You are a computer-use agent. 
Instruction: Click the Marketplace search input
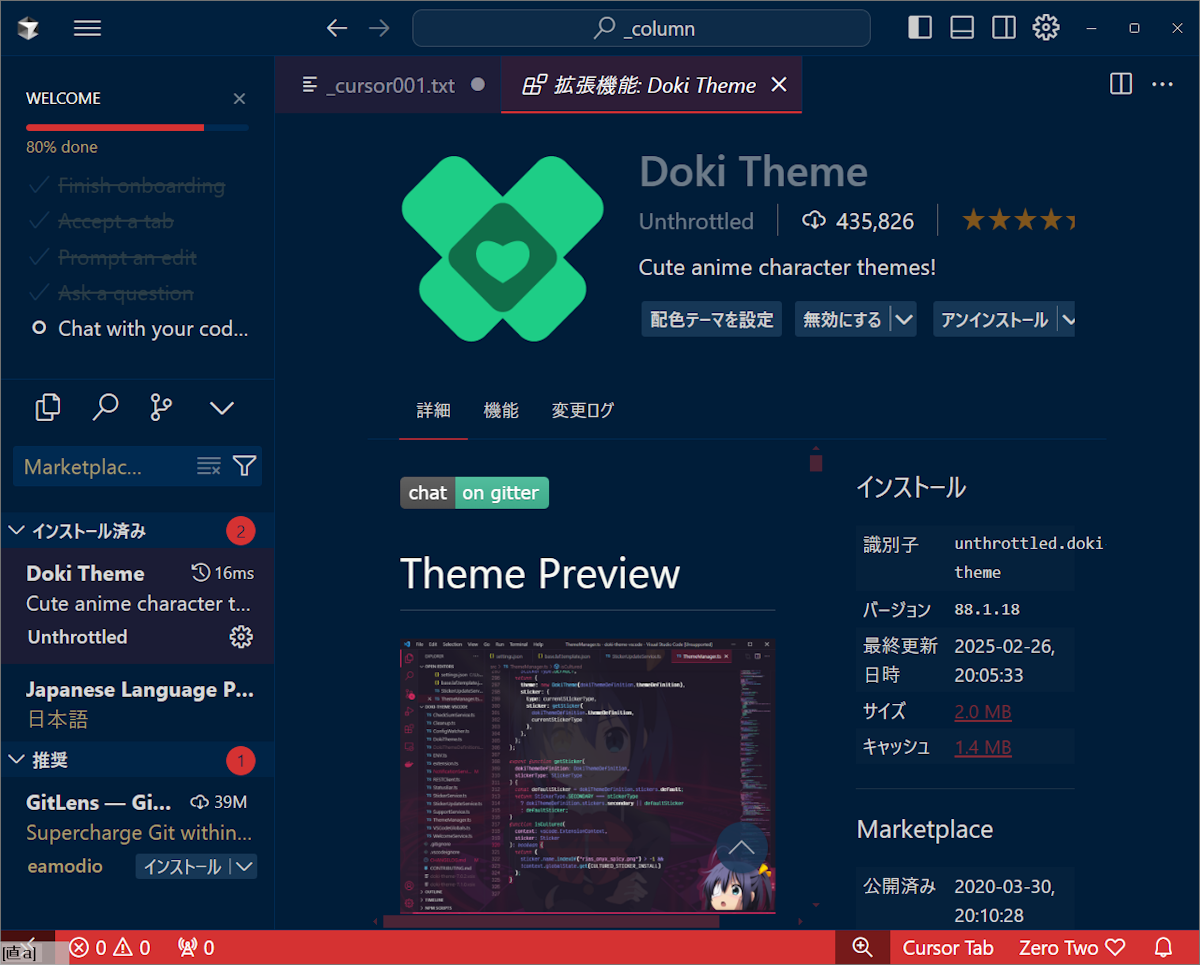pos(103,467)
